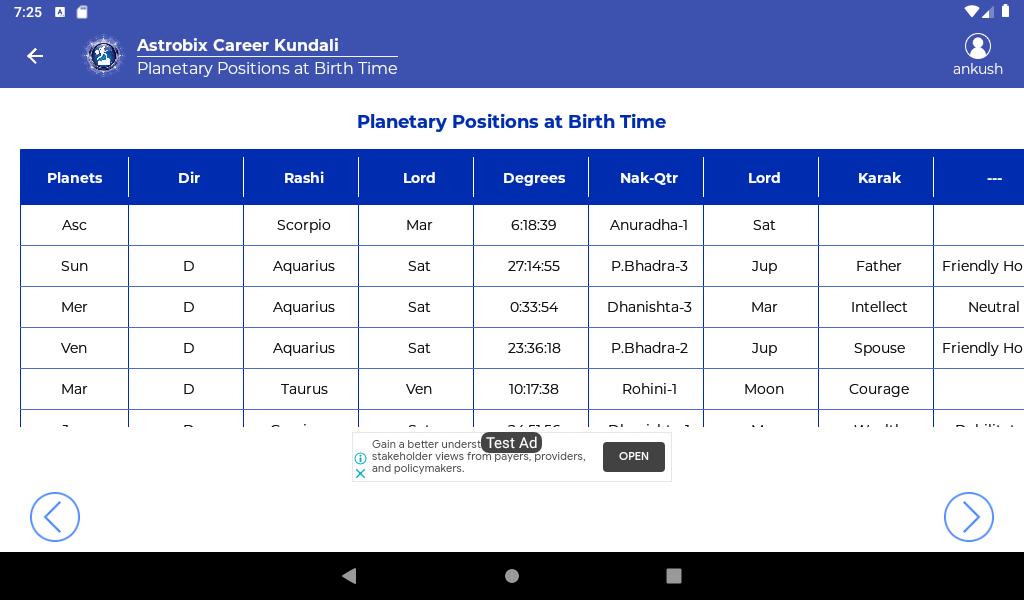
Task: Click degrees value 10:17:38
Action: click(534, 389)
